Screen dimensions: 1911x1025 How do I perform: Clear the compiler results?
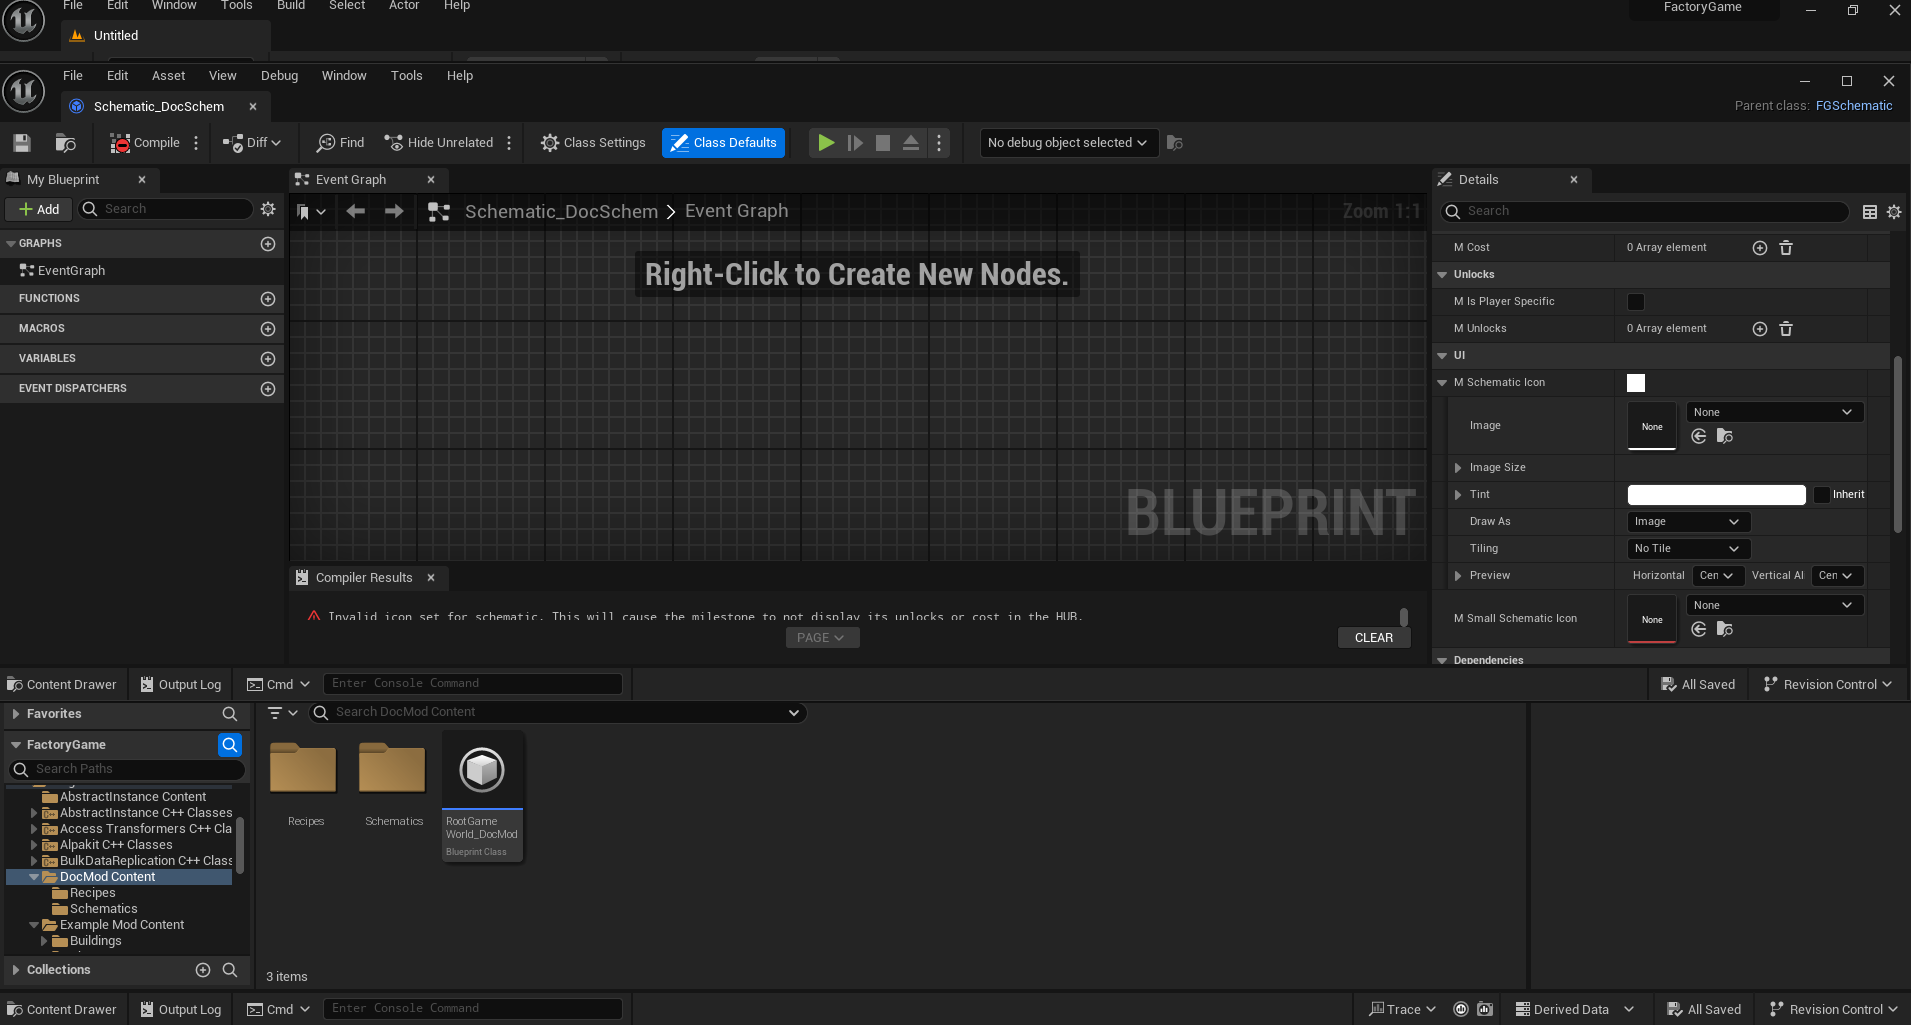click(1373, 637)
